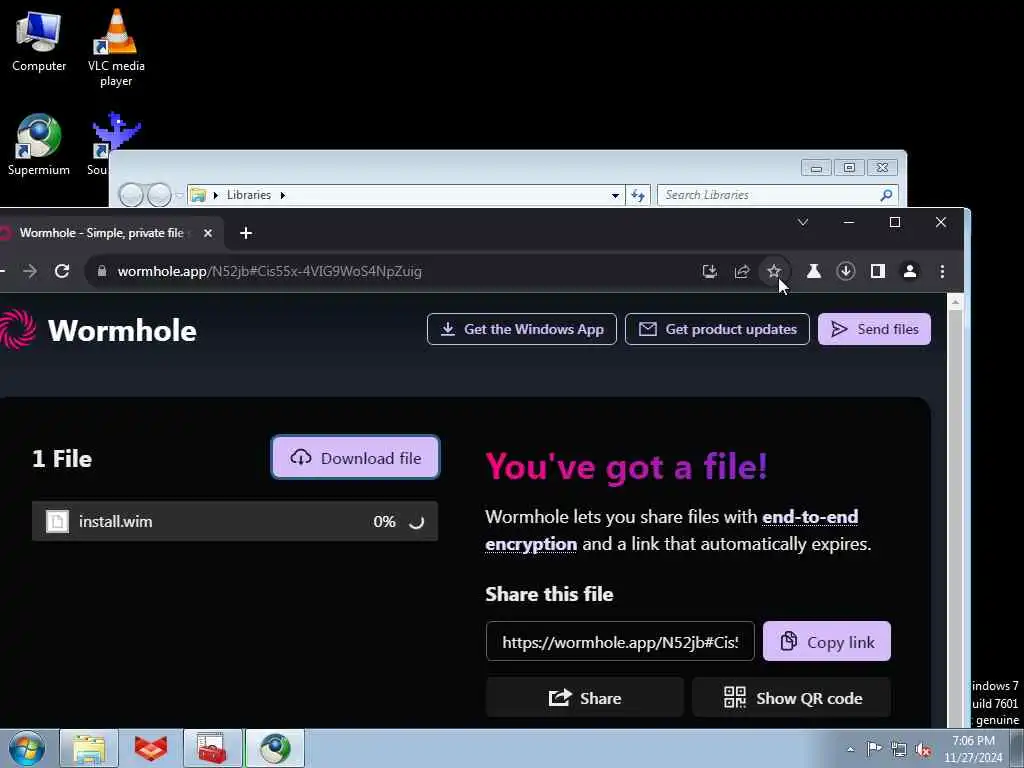The image size is (1024, 768).
Task: Click the install.wim file row
Action: pyautogui.click(x=235, y=521)
